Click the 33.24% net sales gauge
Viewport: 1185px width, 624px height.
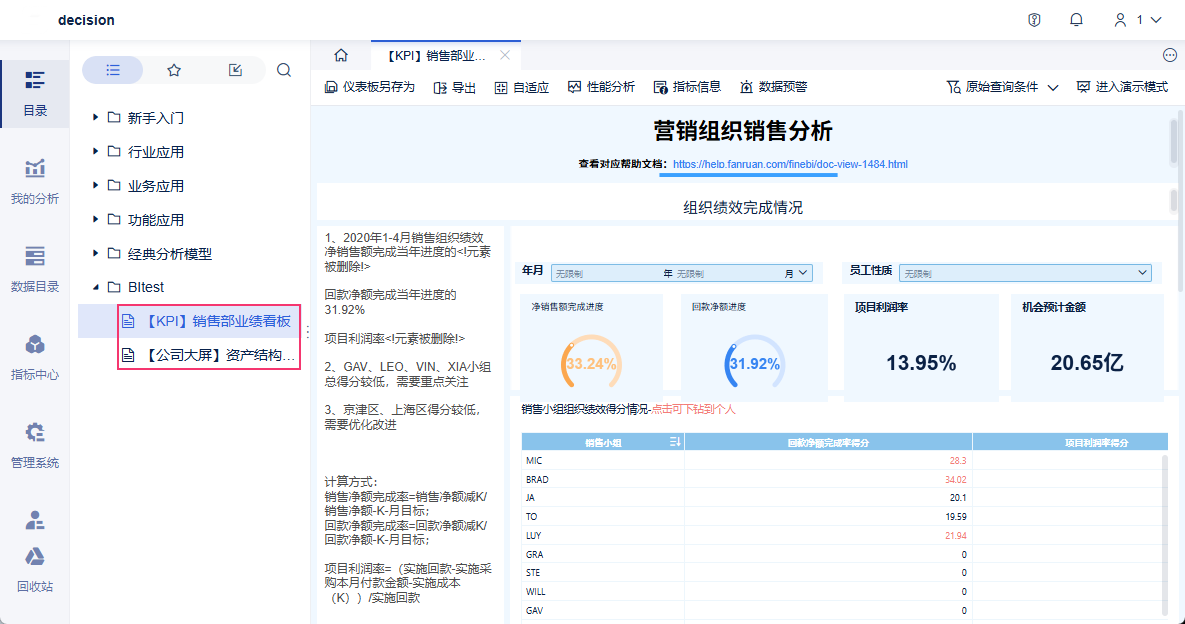(x=591, y=363)
